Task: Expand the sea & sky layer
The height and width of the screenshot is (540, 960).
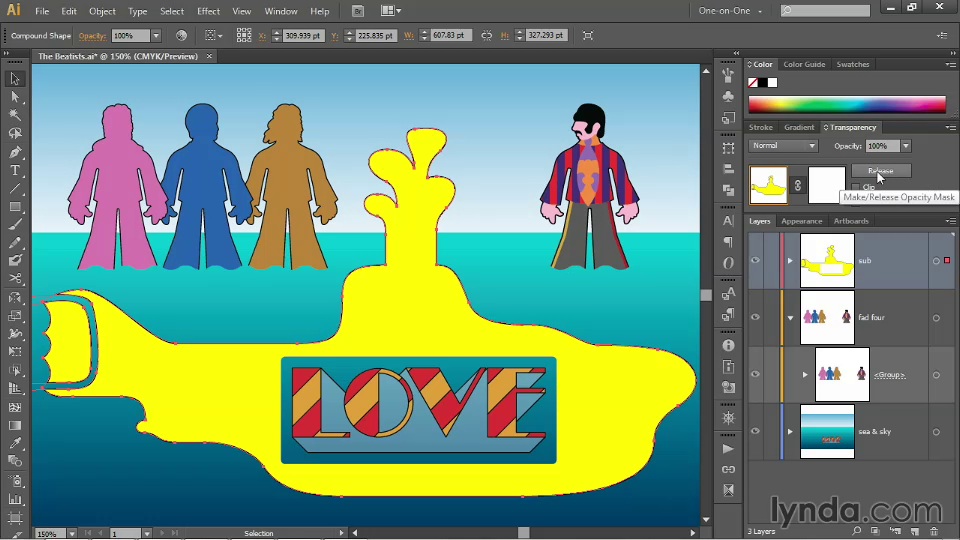Action: (x=790, y=432)
